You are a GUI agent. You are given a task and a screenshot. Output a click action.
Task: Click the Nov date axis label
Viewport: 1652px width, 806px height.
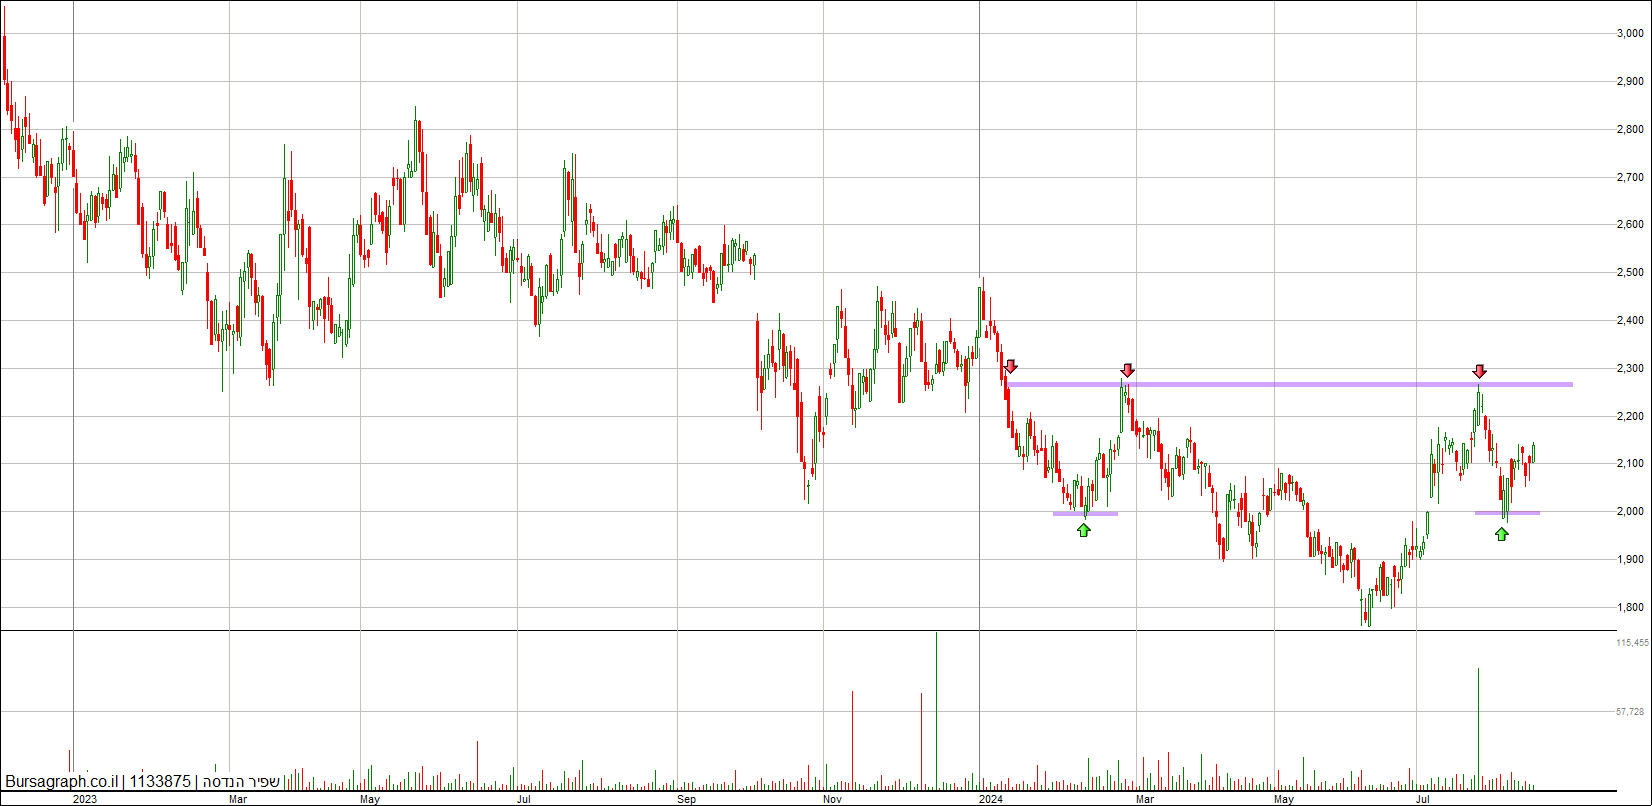coord(833,799)
